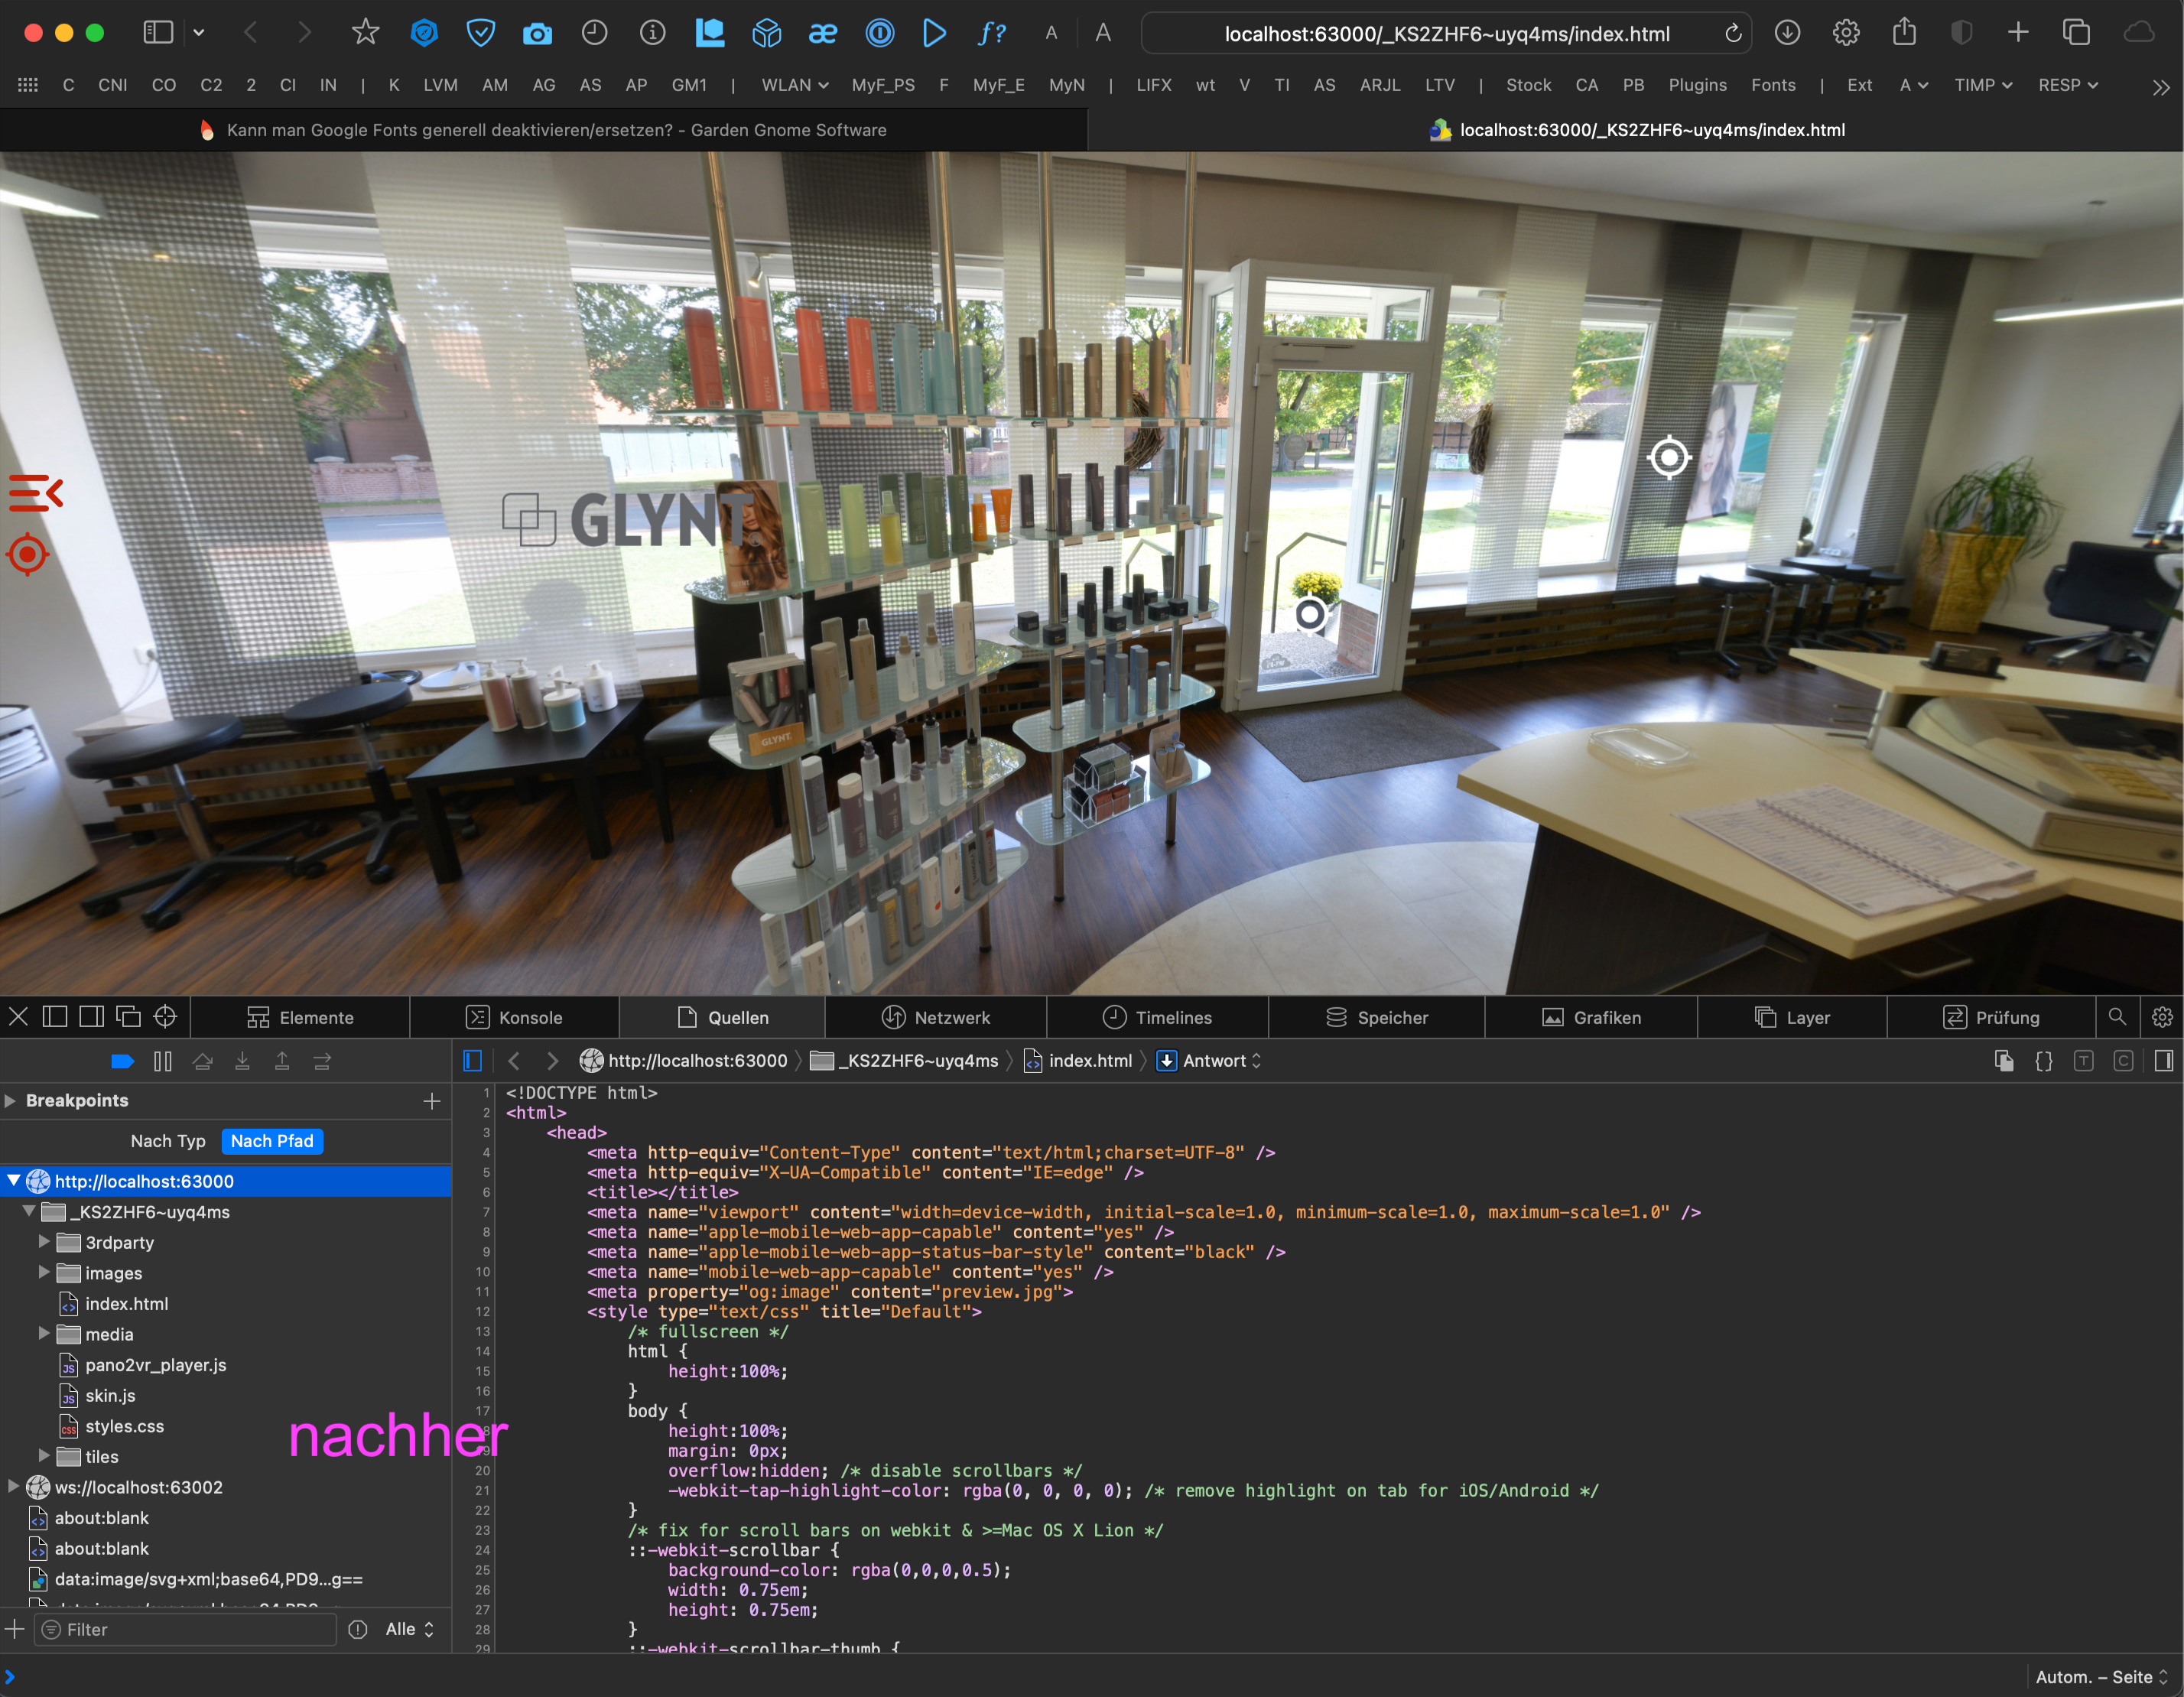
Task: Click the white crosshair hotspot near poster
Action: pyautogui.click(x=1669, y=458)
